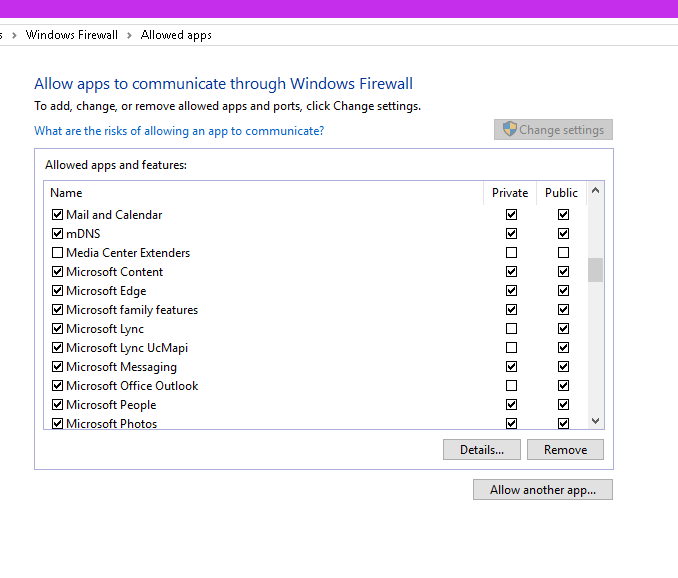Screen dimensions: 678x578
Task: Toggle Public checkbox for Microsoft Lync
Action: (x=563, y=329)
